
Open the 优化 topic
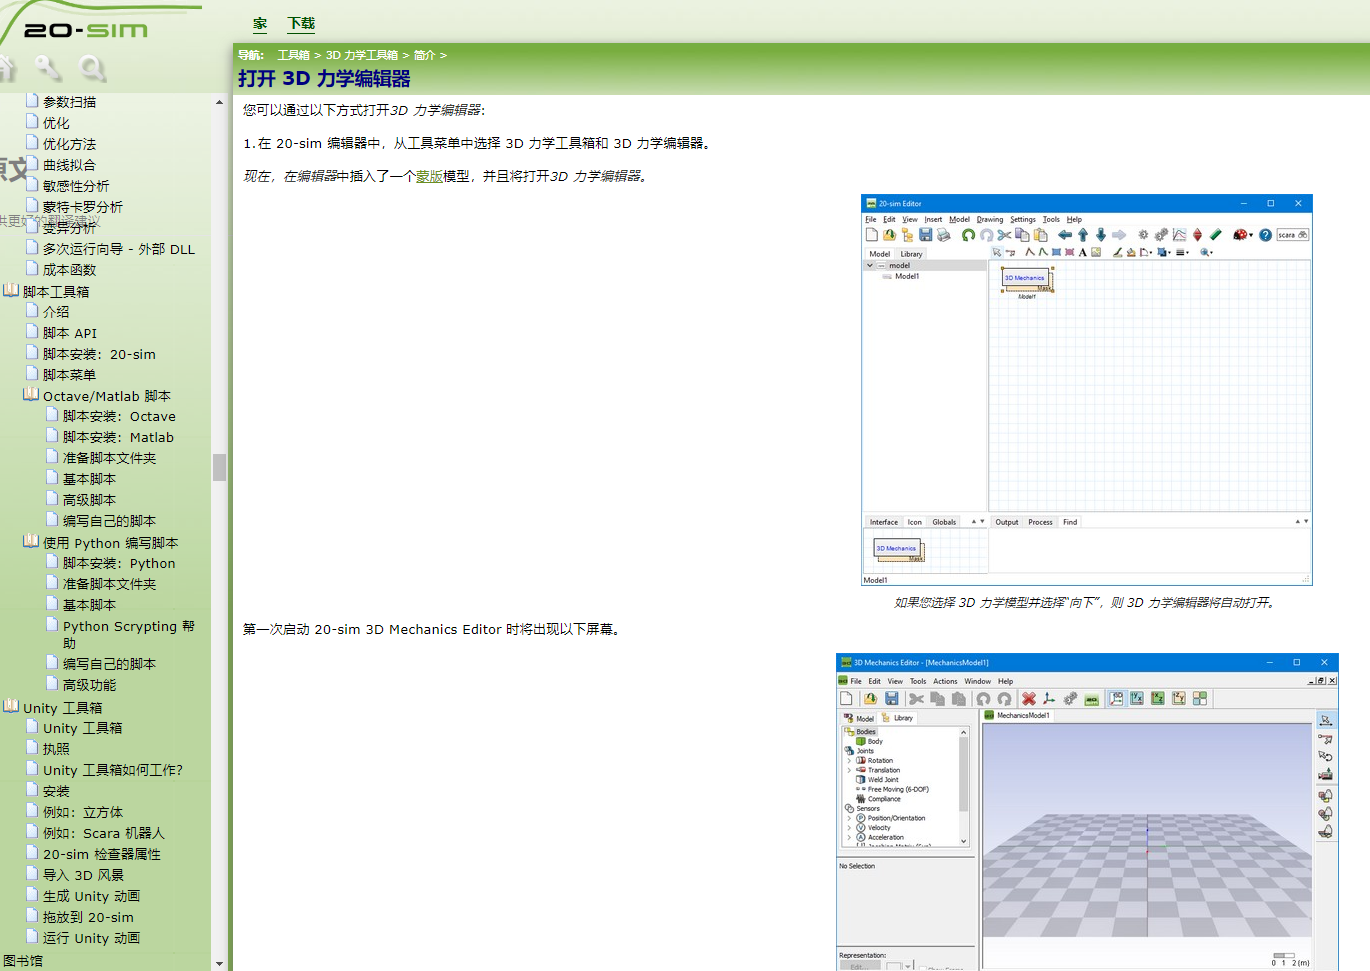[x=56, y=123]
